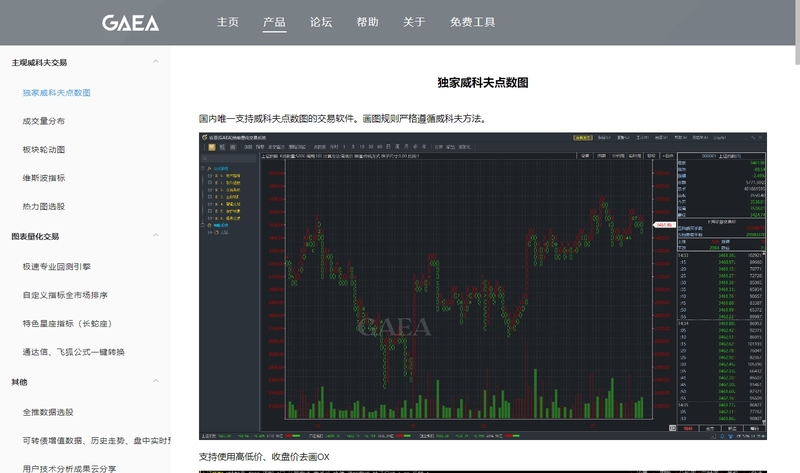Open 用户技术分析成果云分享 sidebar entry

69,468
